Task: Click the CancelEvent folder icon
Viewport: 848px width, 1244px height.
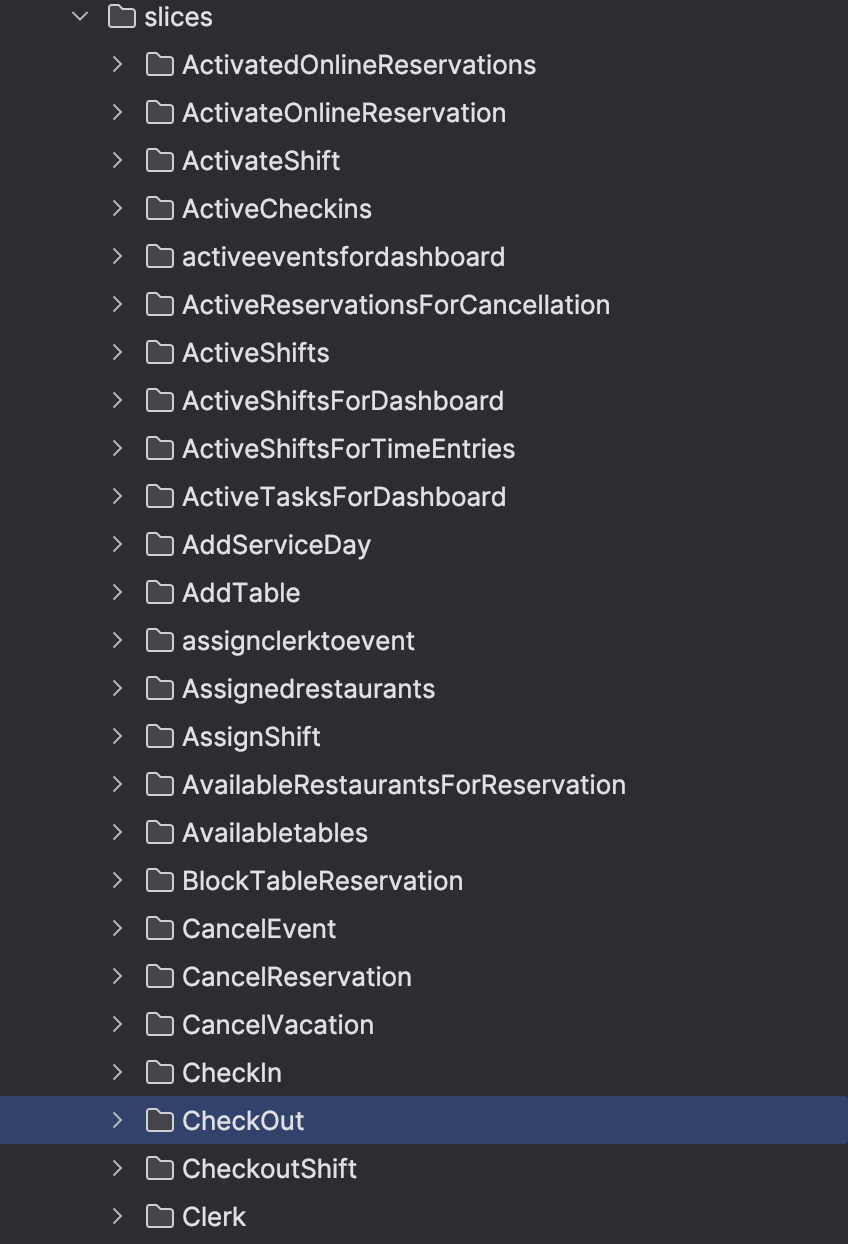Action: pos(160,928)
